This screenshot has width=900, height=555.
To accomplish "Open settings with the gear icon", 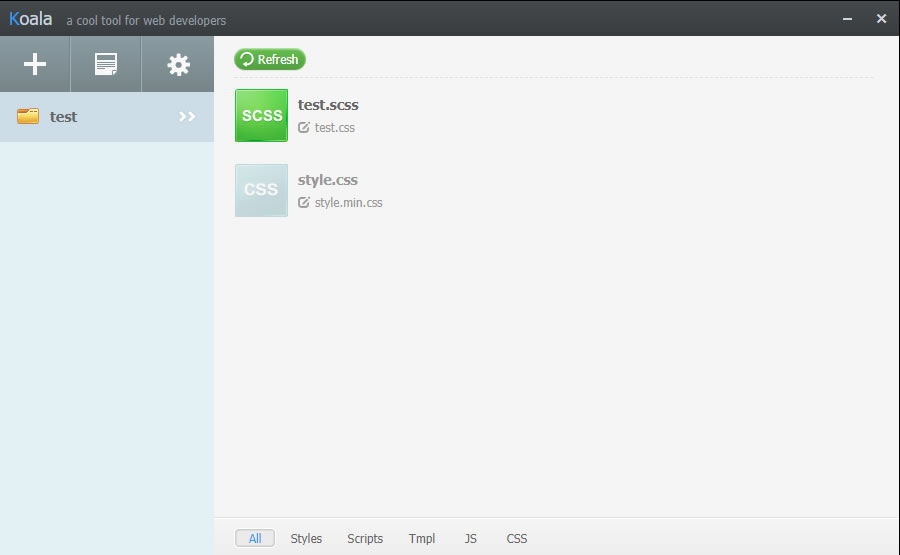I will point(178,65).
